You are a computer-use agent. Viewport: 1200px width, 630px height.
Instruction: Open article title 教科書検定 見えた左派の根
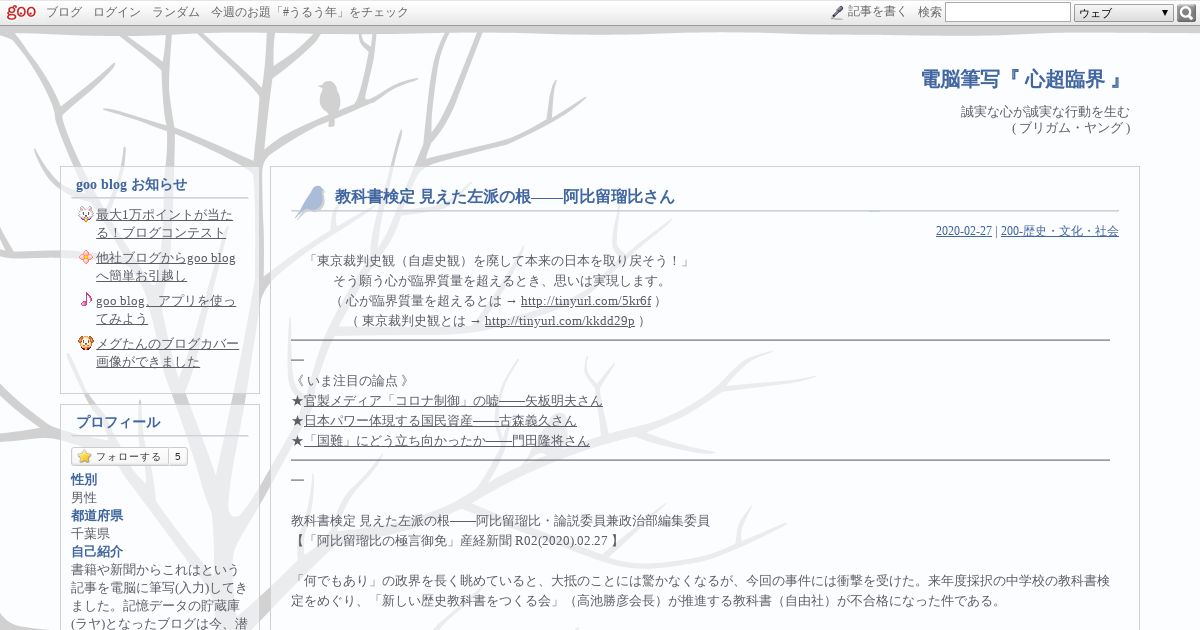[x=504, y=197]
